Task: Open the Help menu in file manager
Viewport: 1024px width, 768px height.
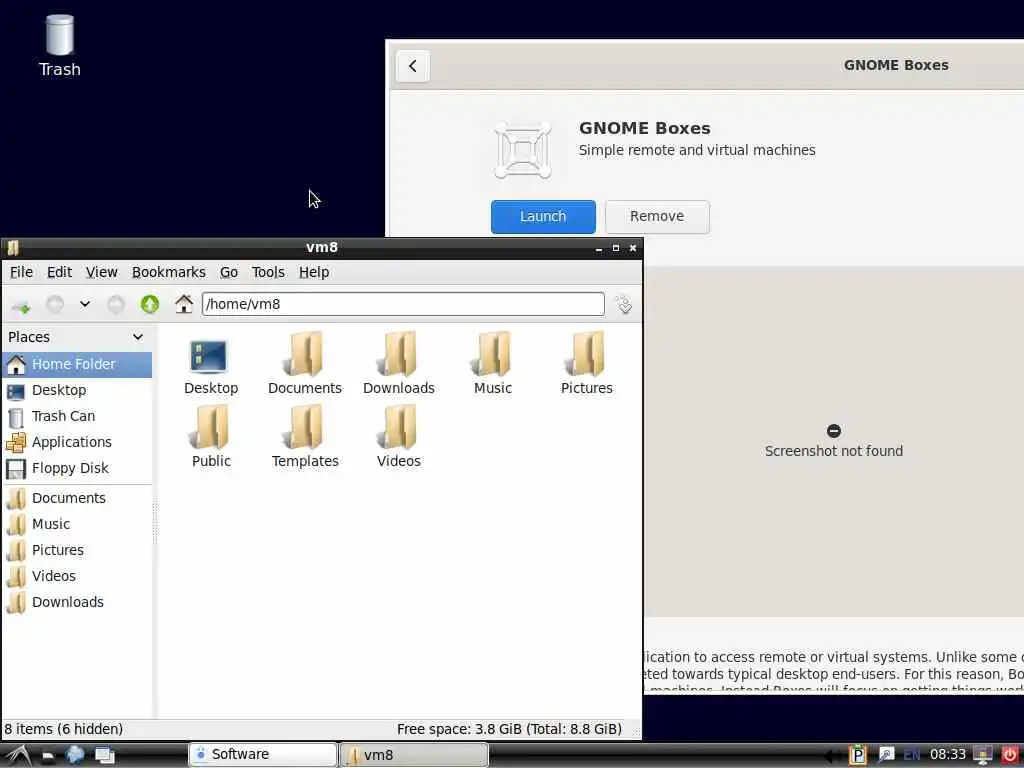Action: [314, 272]
